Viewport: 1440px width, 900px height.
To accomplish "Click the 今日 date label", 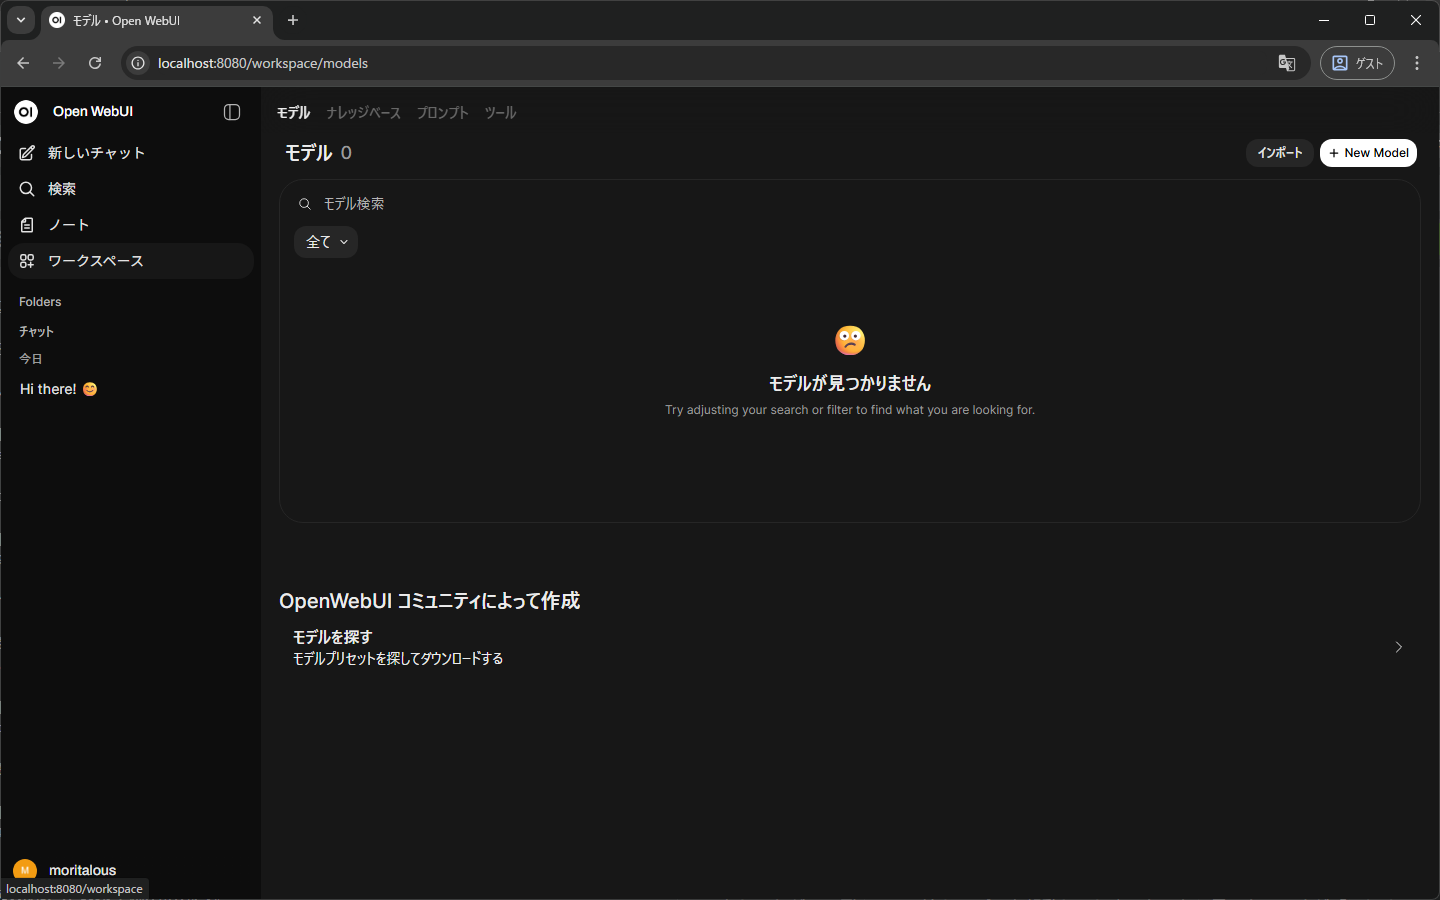I will (x=31, y=359).
